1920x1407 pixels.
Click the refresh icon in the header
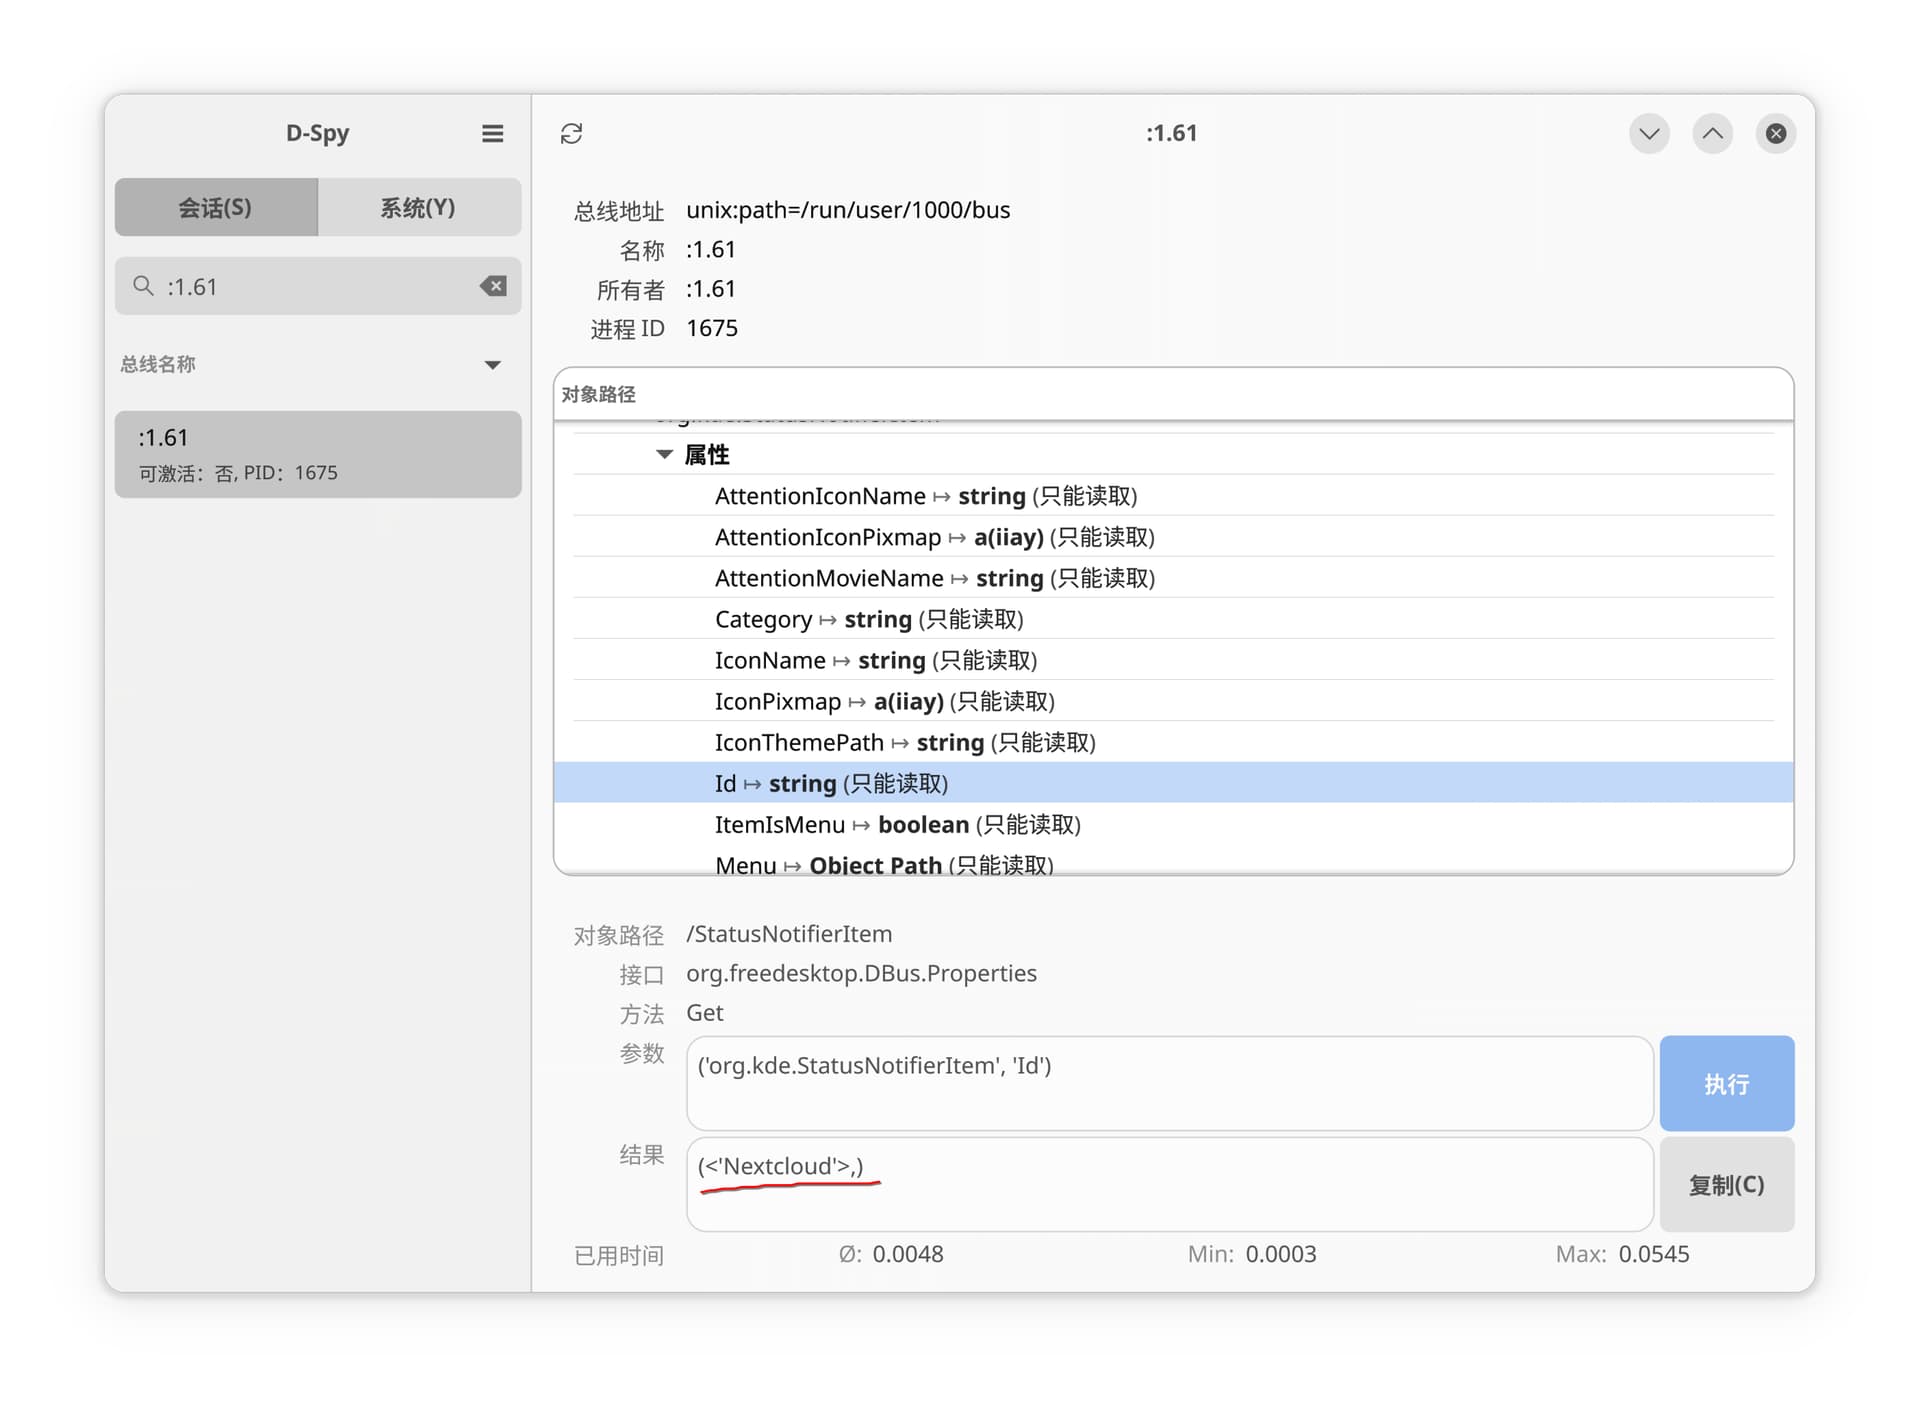(x=571, y=133)
